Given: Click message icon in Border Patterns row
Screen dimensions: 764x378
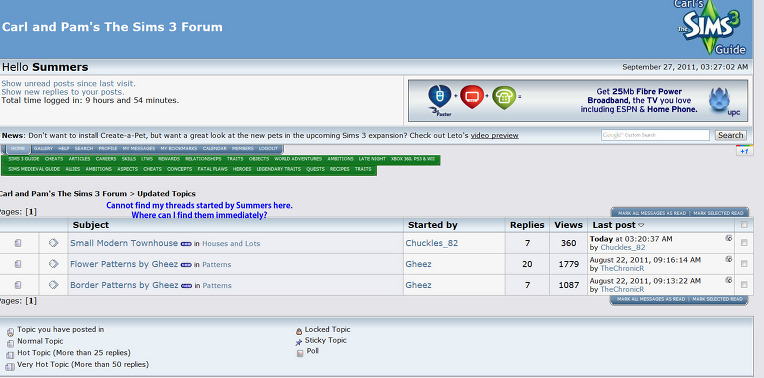Looking at the screenshot, I should tap(54, 284).
